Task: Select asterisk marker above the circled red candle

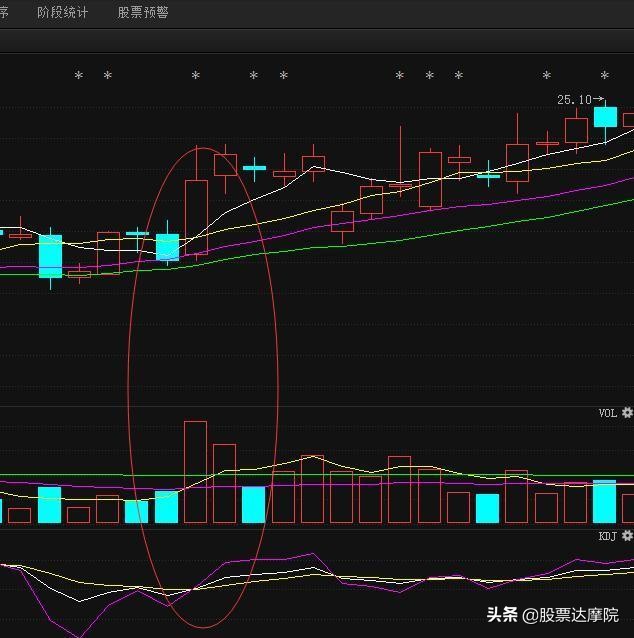Action: tap(196, 77)
